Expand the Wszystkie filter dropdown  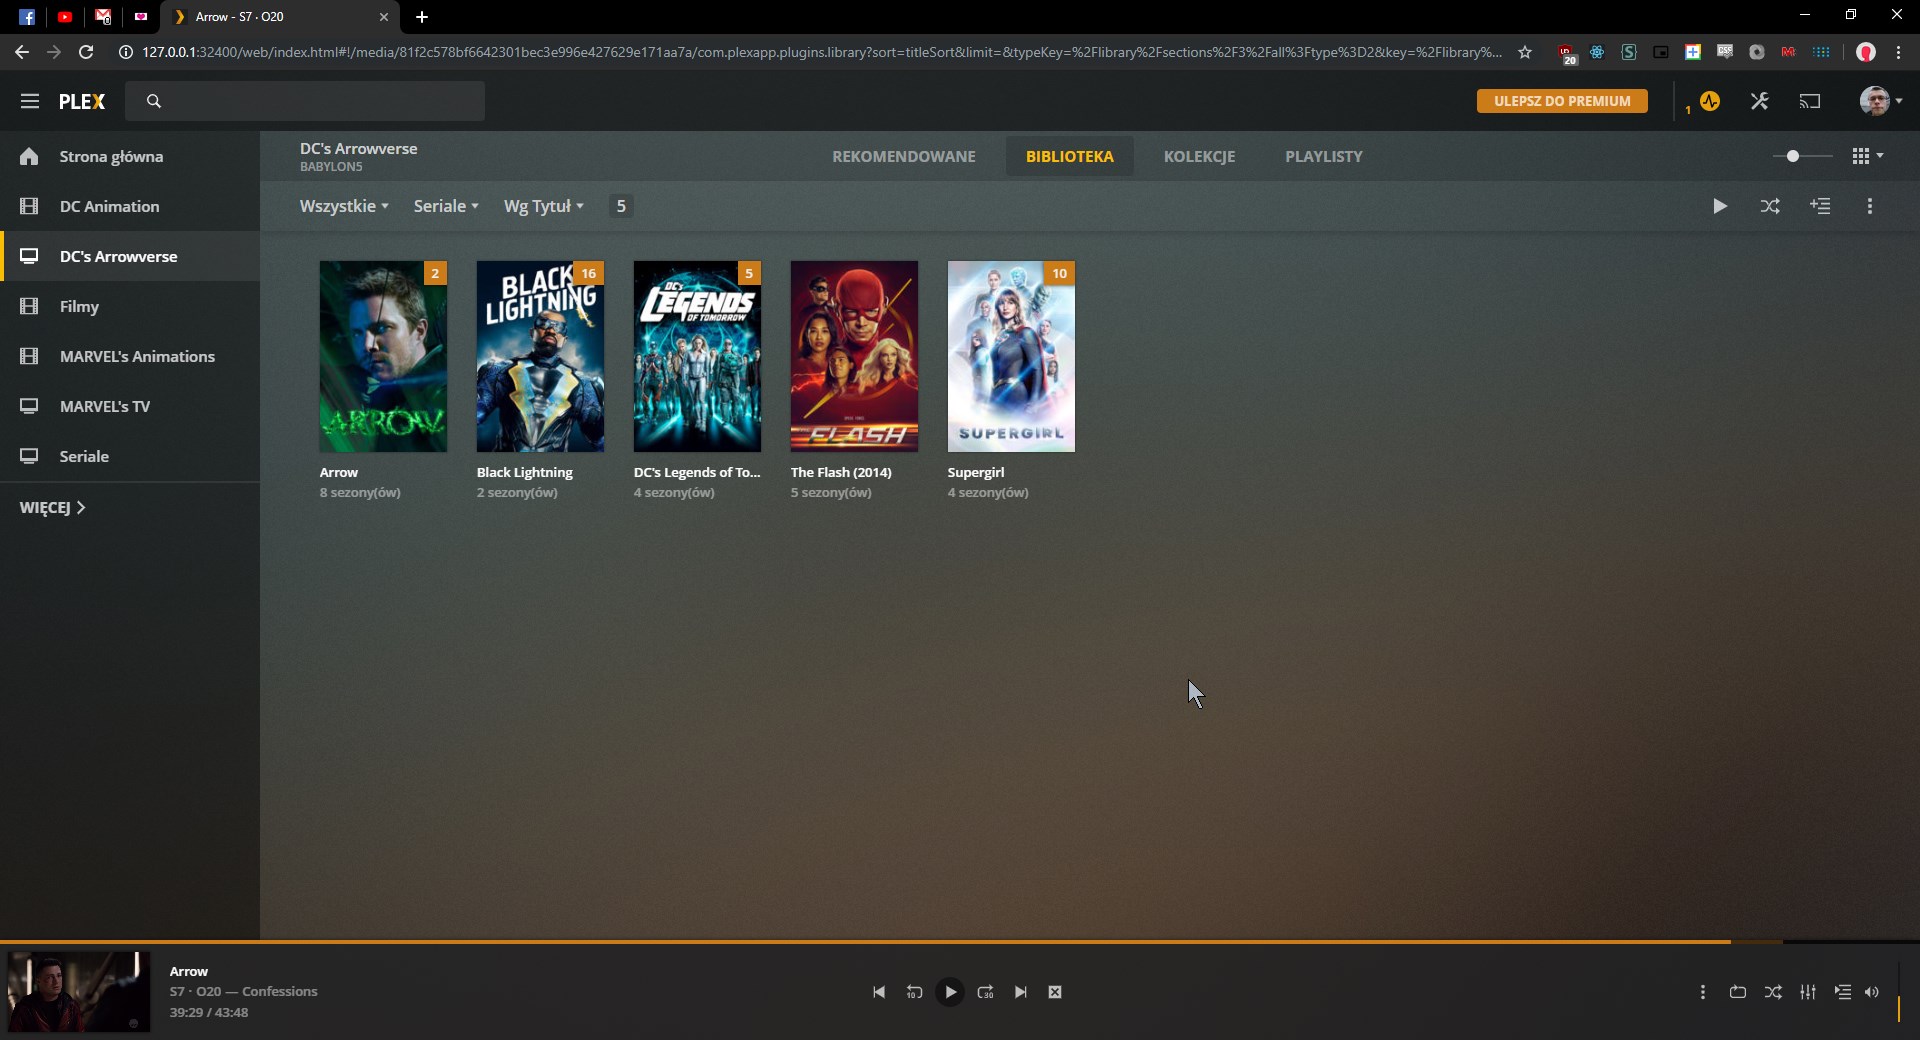(x=344, y=206)
